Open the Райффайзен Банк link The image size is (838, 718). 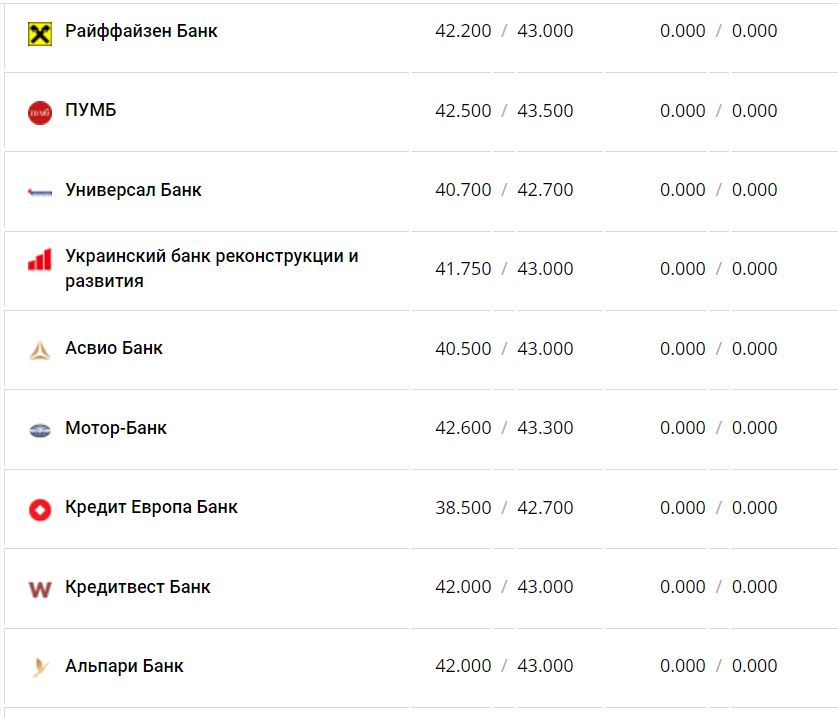tap(141, 31)
